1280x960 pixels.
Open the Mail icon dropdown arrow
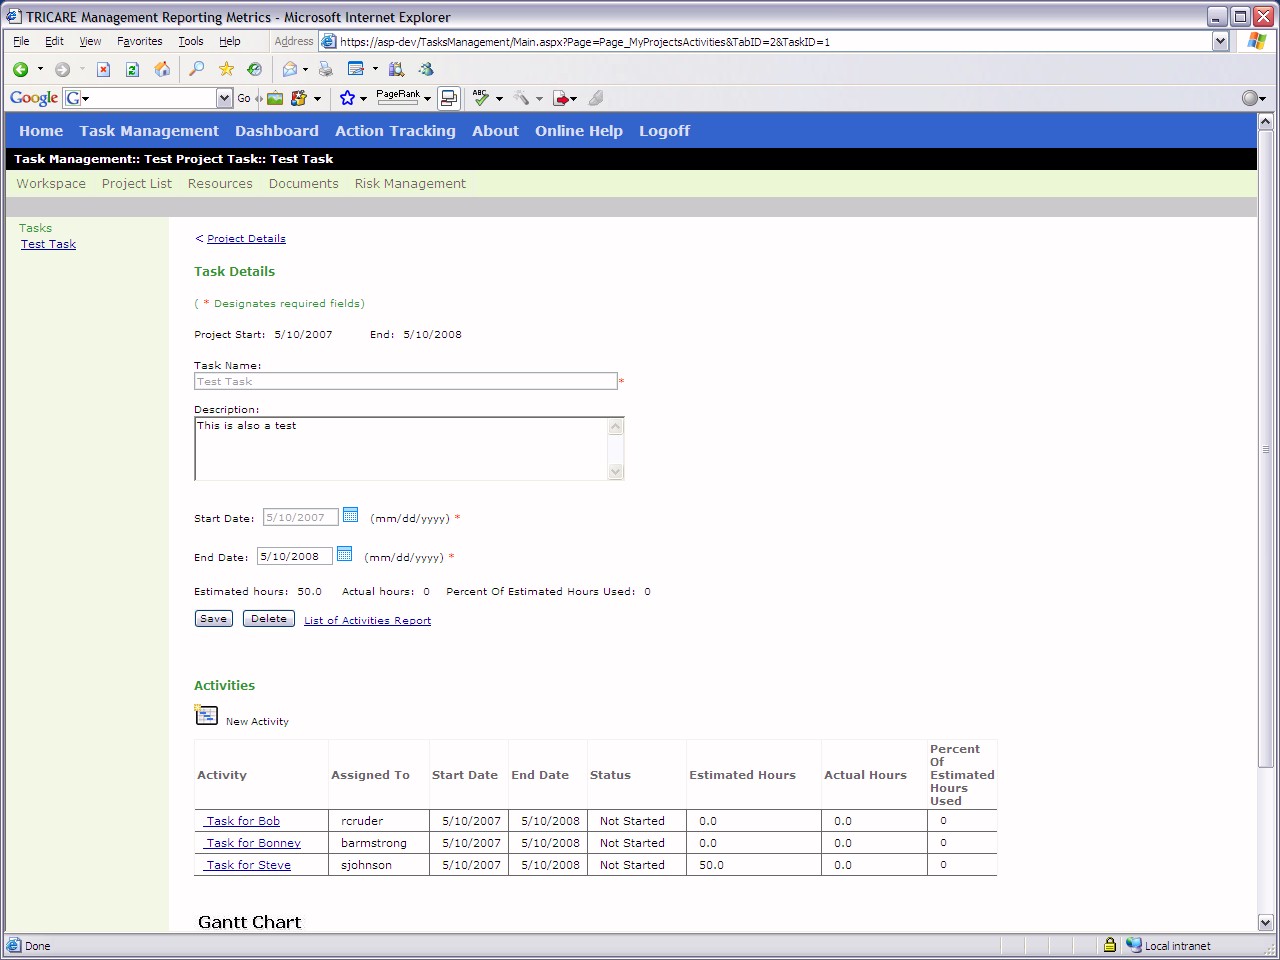pyautogui.click(x=305, y=70)
